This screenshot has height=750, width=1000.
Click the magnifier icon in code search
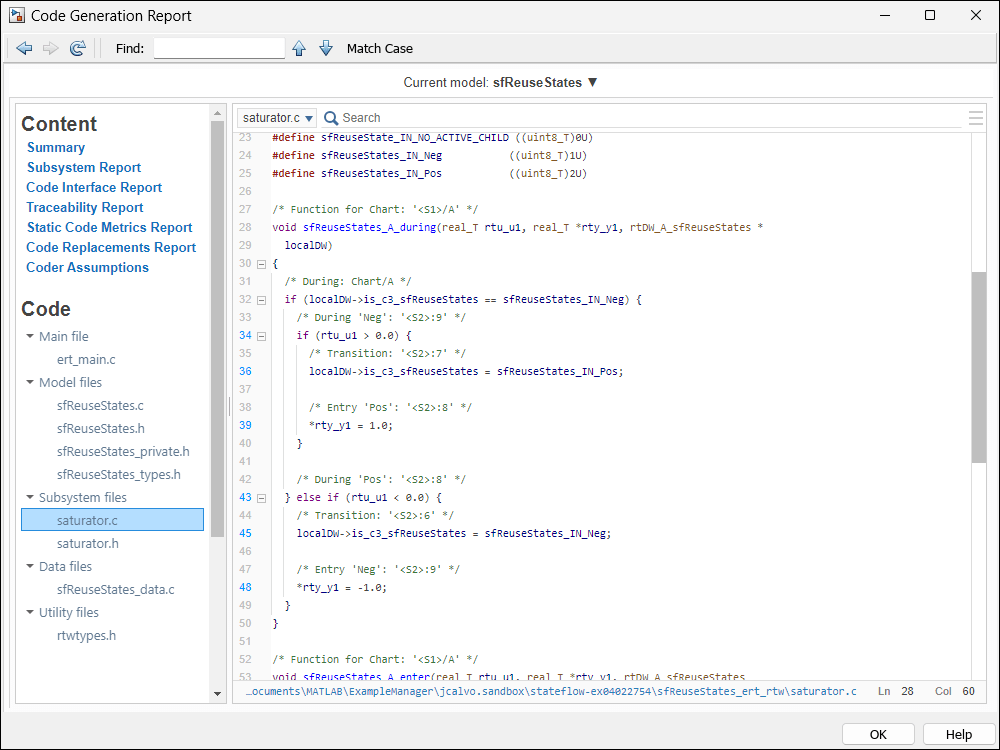(331, 118)
